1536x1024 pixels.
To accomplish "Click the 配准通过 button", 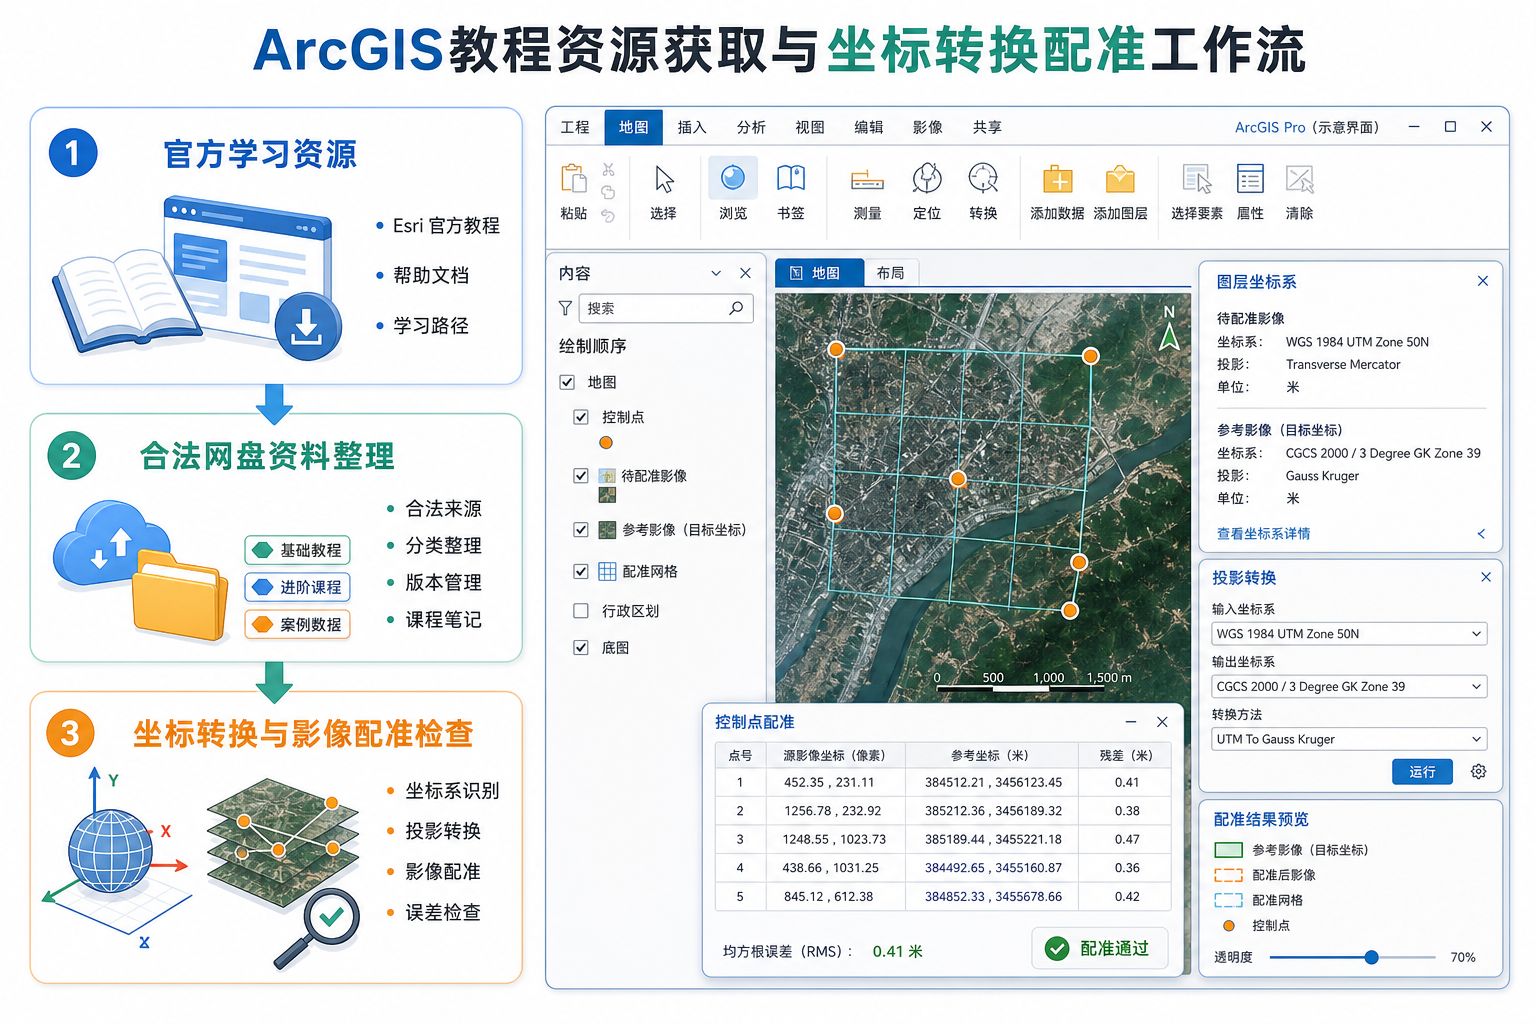I will tap(1099, 948).
